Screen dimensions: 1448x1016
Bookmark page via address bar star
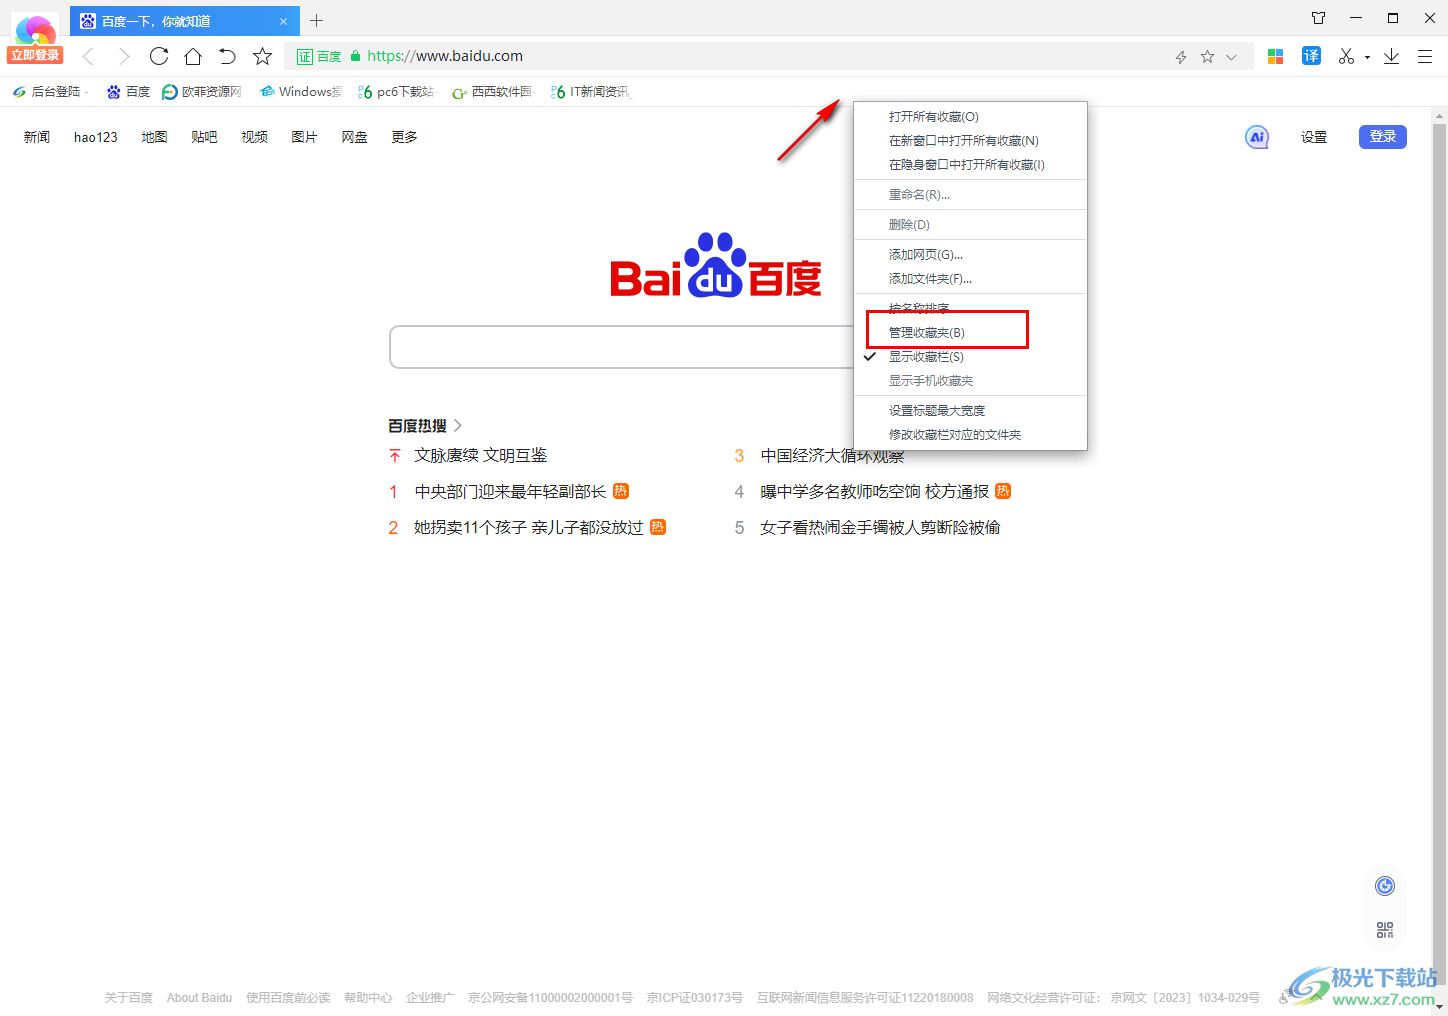point(1207,57)
